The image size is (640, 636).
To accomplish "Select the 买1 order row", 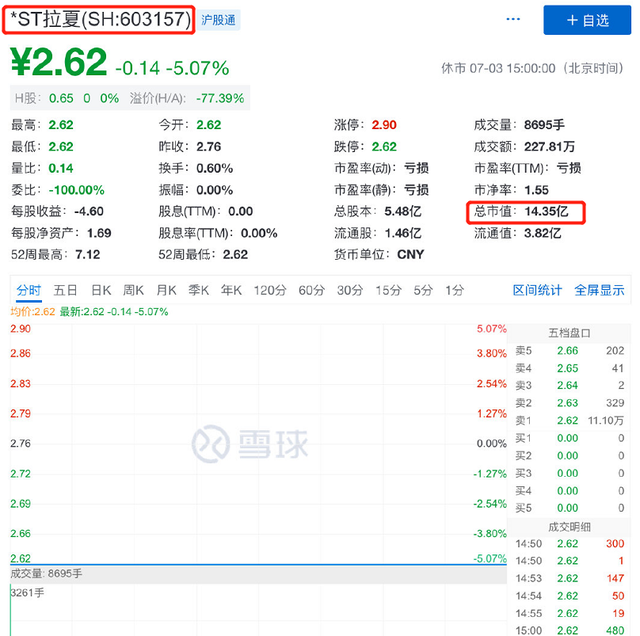I will [569, 438].
